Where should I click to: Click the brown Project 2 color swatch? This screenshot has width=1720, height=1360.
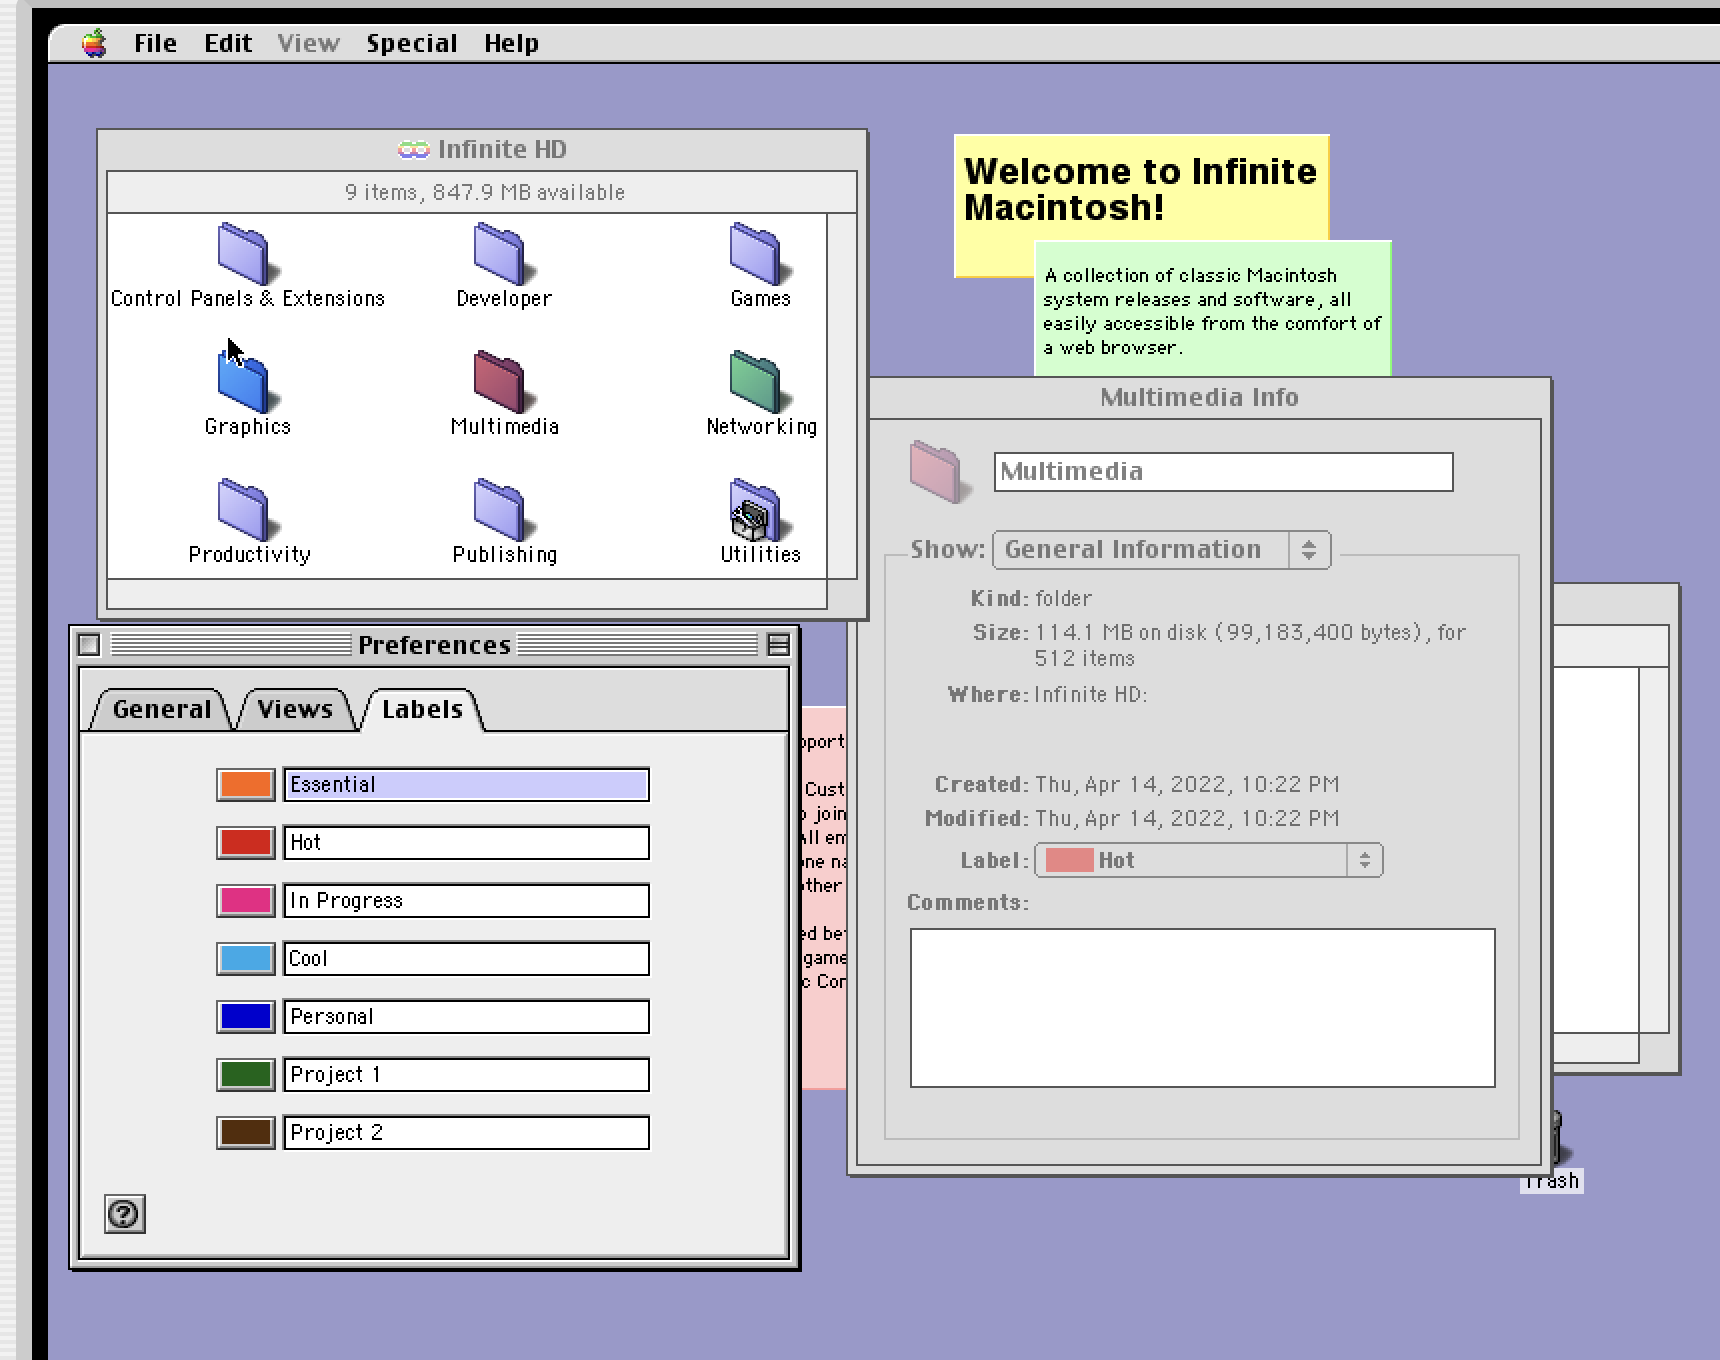(246, 1133)
